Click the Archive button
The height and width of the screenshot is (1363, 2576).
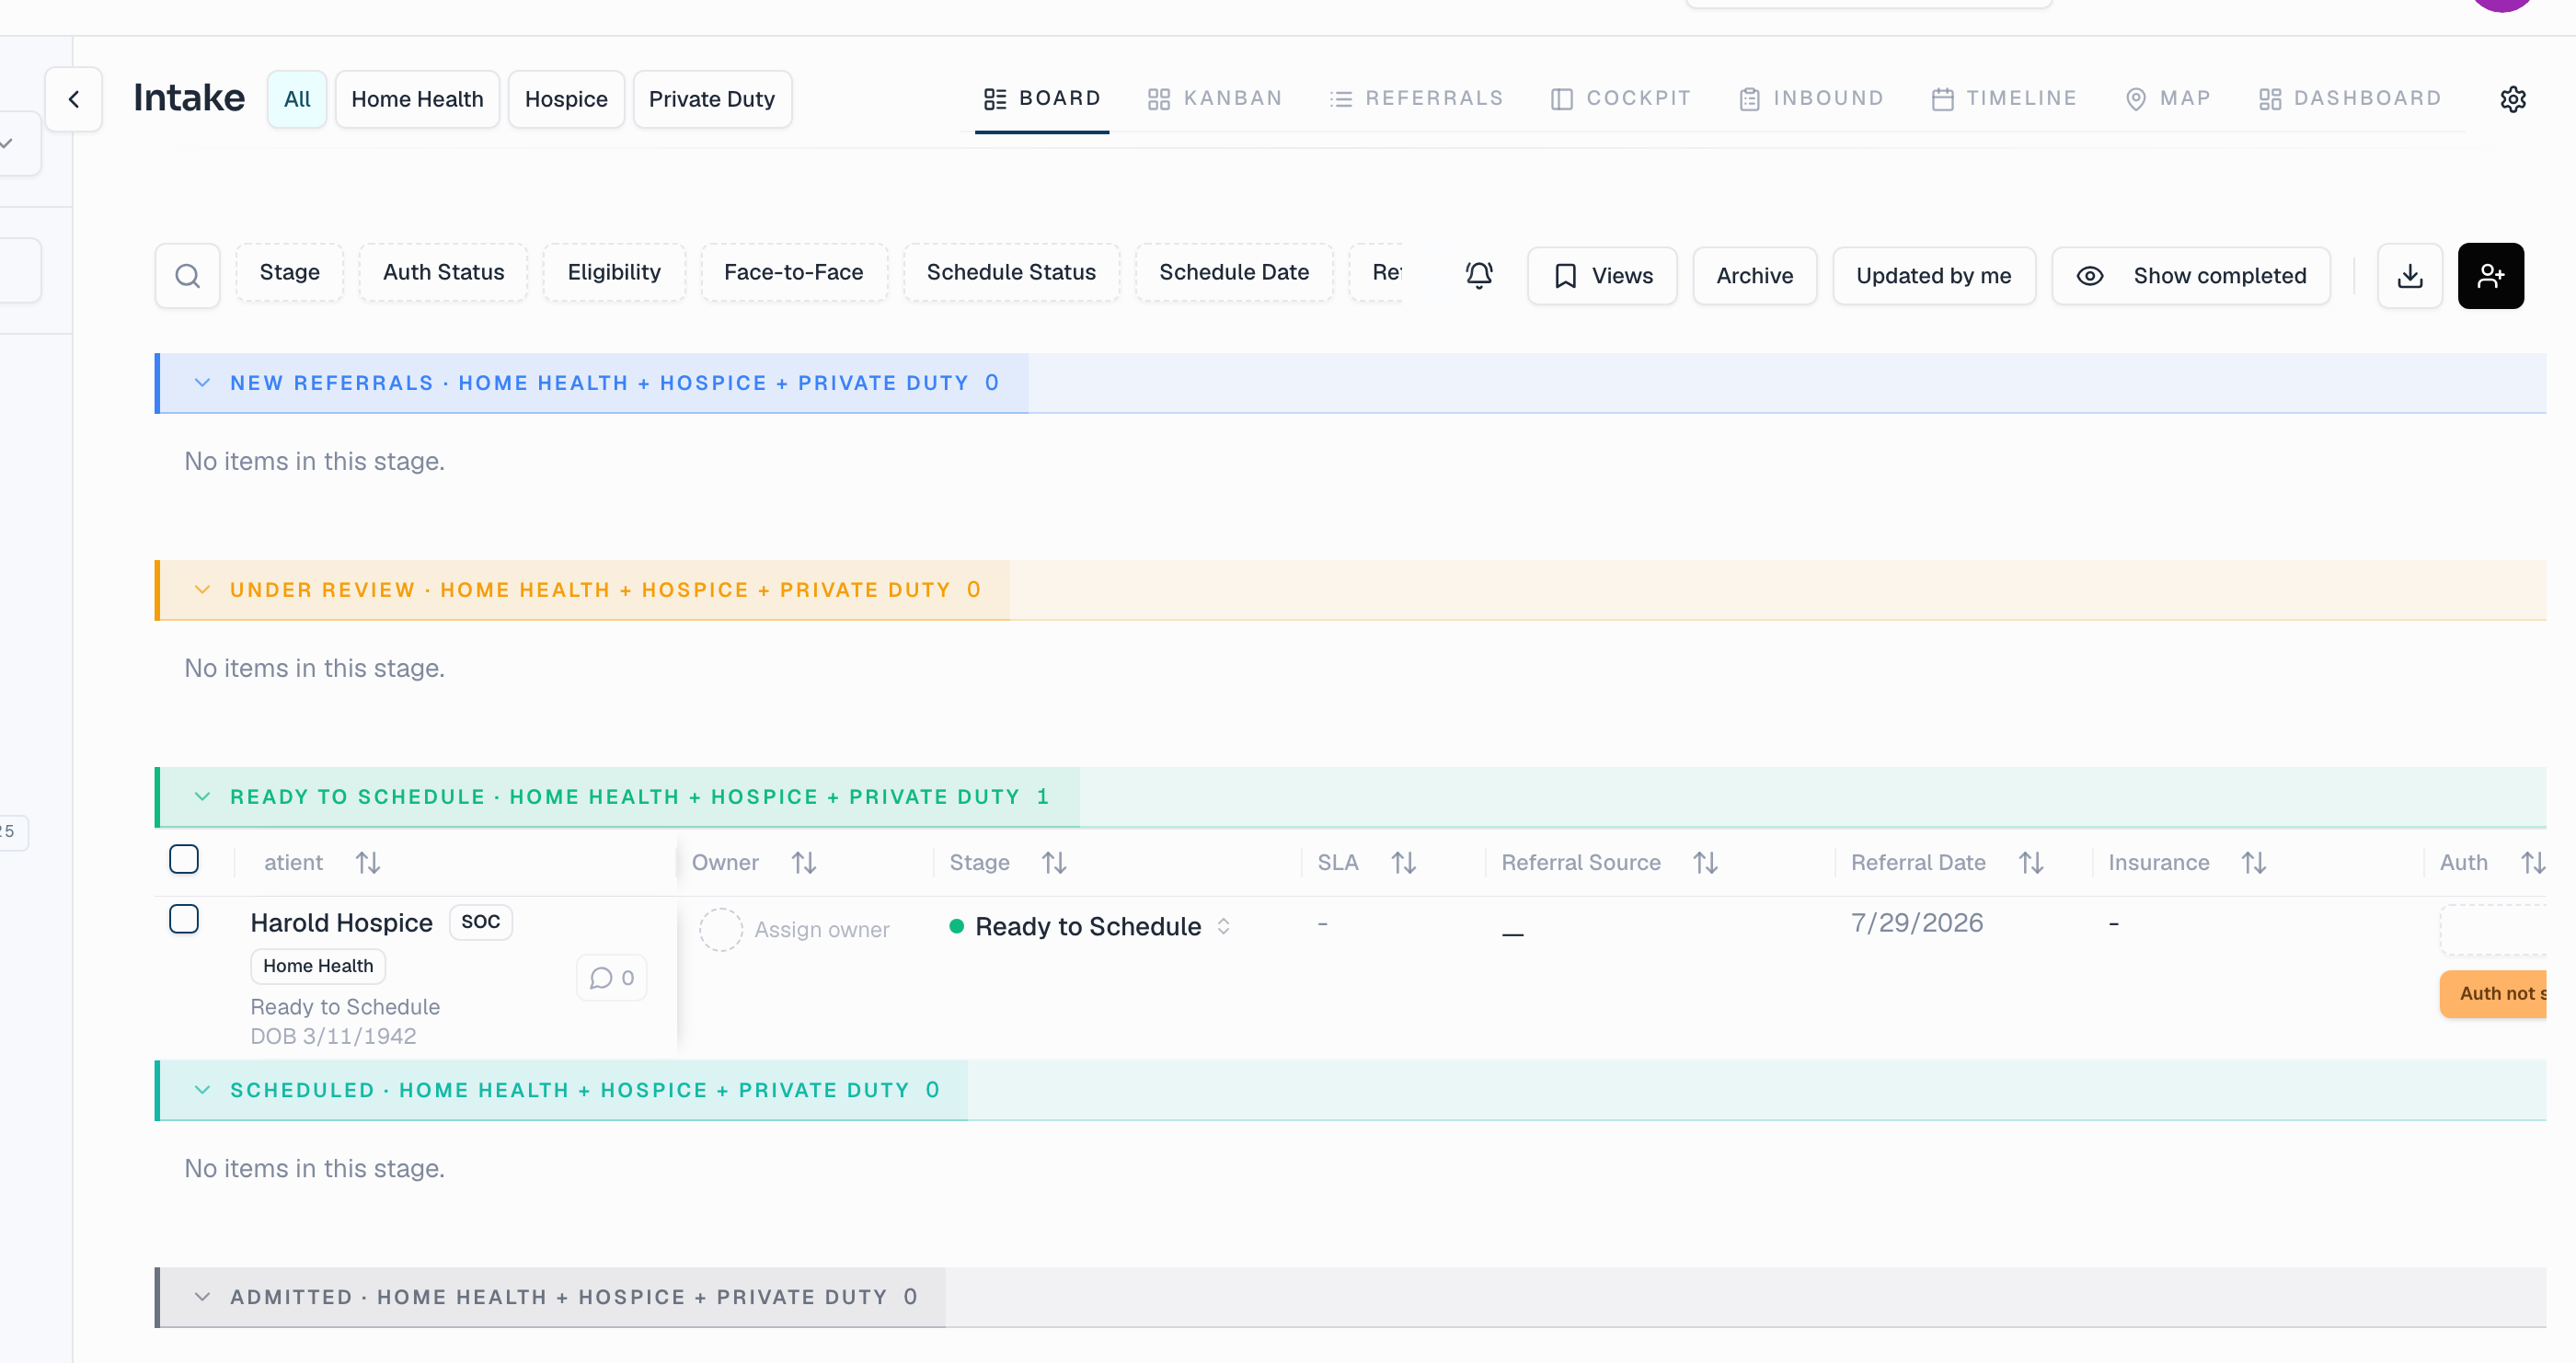point(1754,275)
